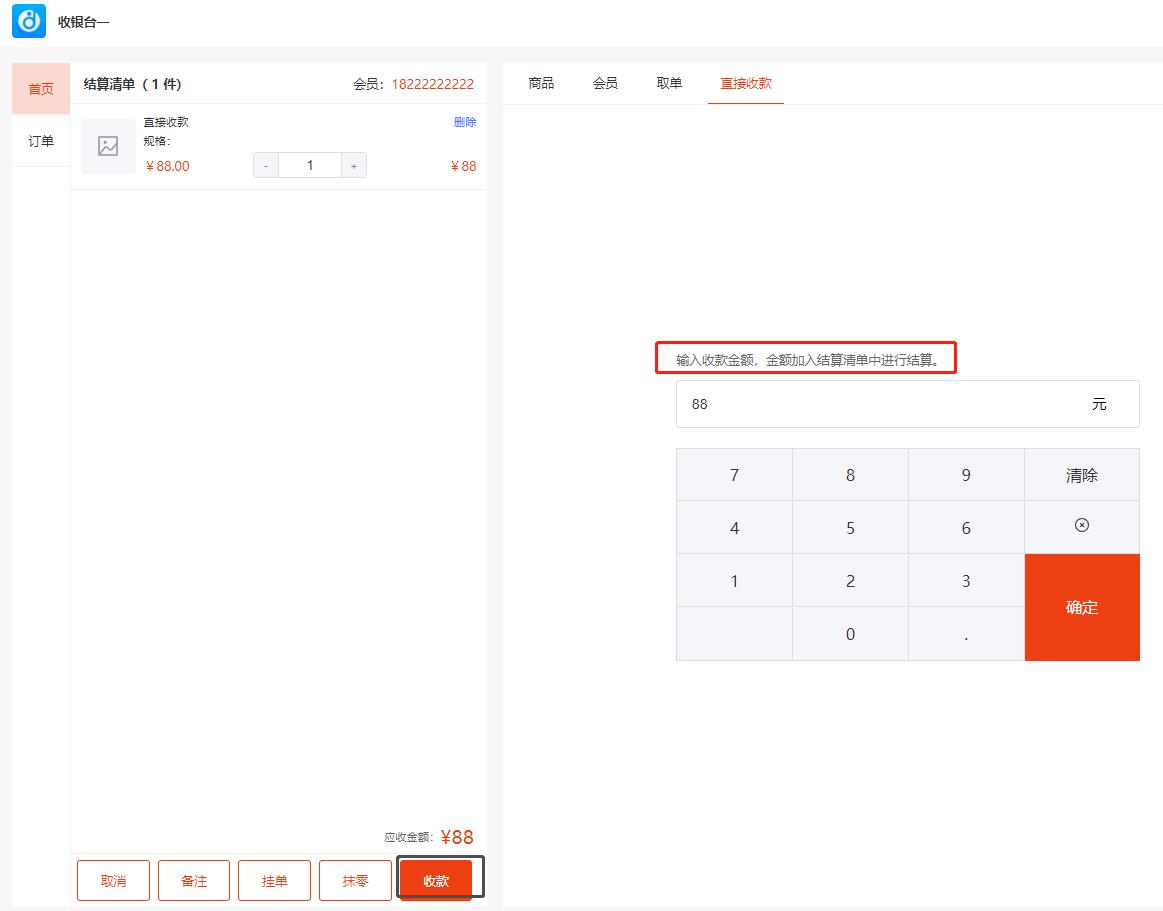This screenshot has height=911, width=1163.
Task: Switch to the 商品 tab
Action: tap(541, 83)
